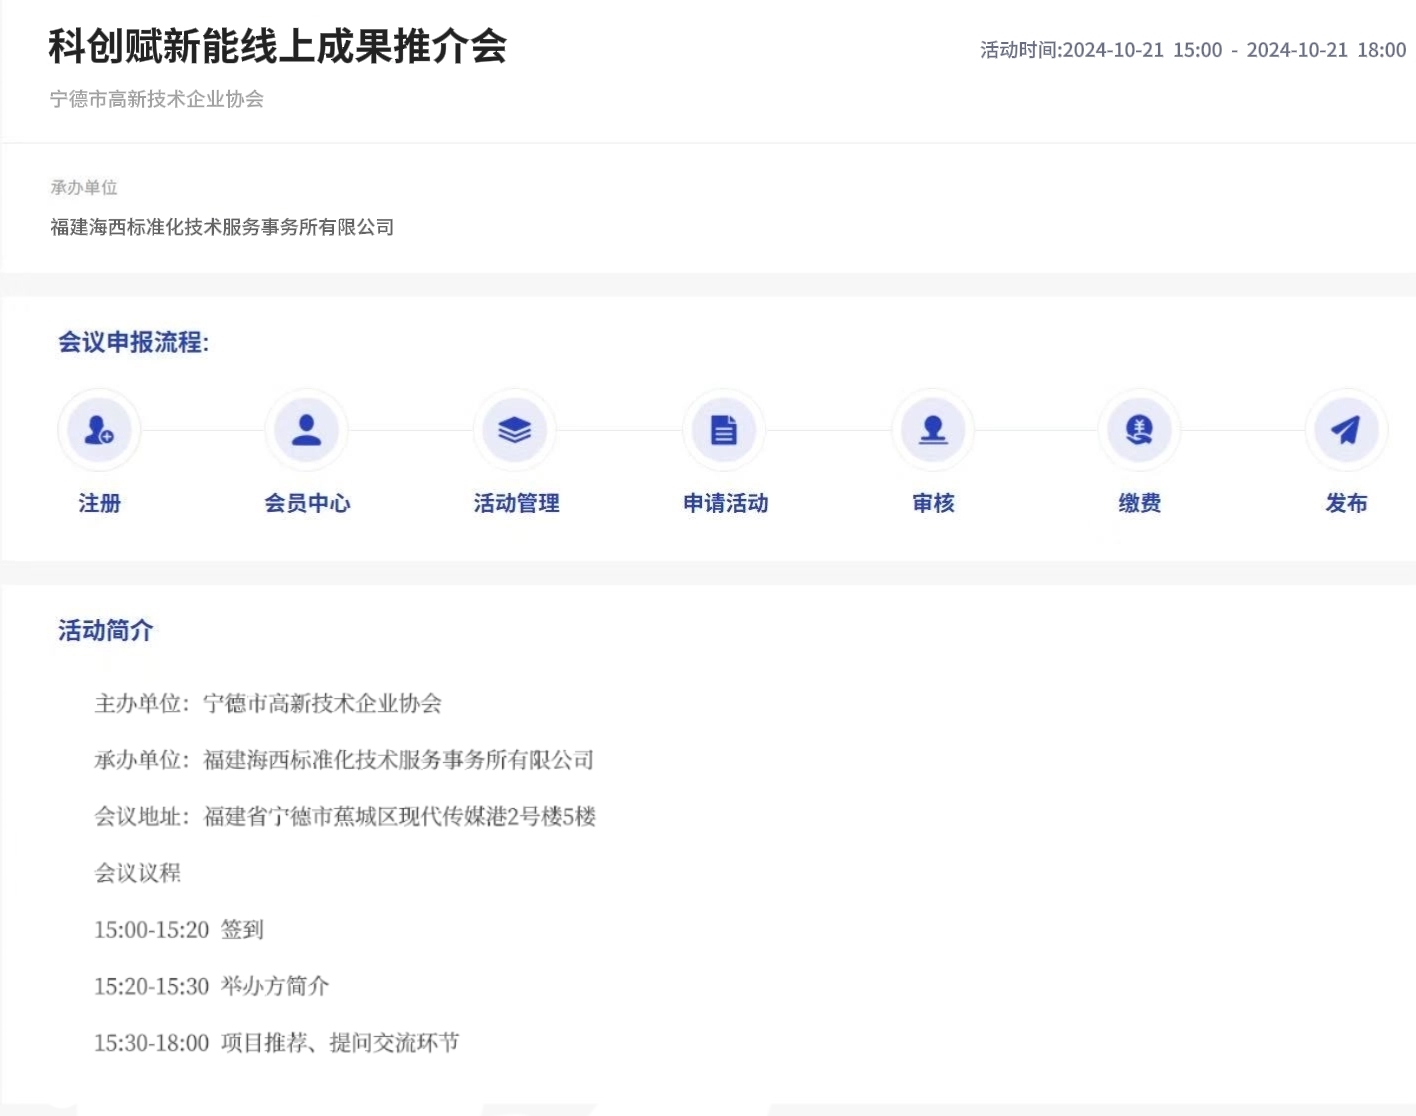Click the 缴费 step label

pos(1139,503)
